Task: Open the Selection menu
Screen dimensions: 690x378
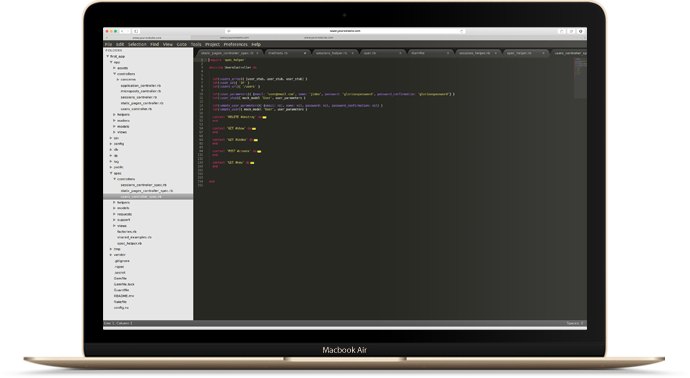Action: (x=137, y=44)
